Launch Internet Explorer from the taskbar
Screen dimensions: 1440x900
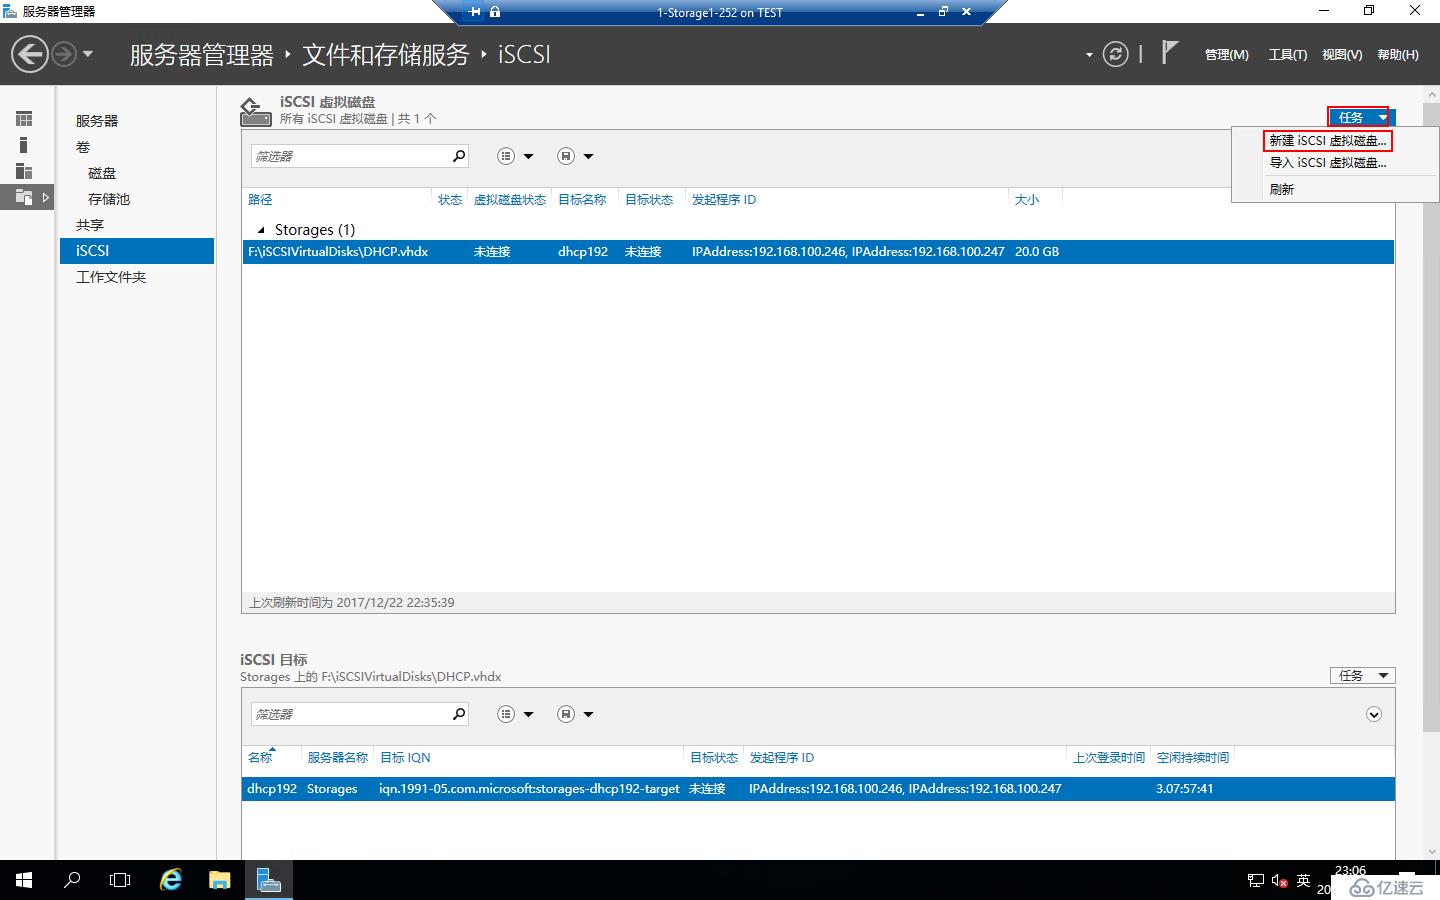coord(171,880)
